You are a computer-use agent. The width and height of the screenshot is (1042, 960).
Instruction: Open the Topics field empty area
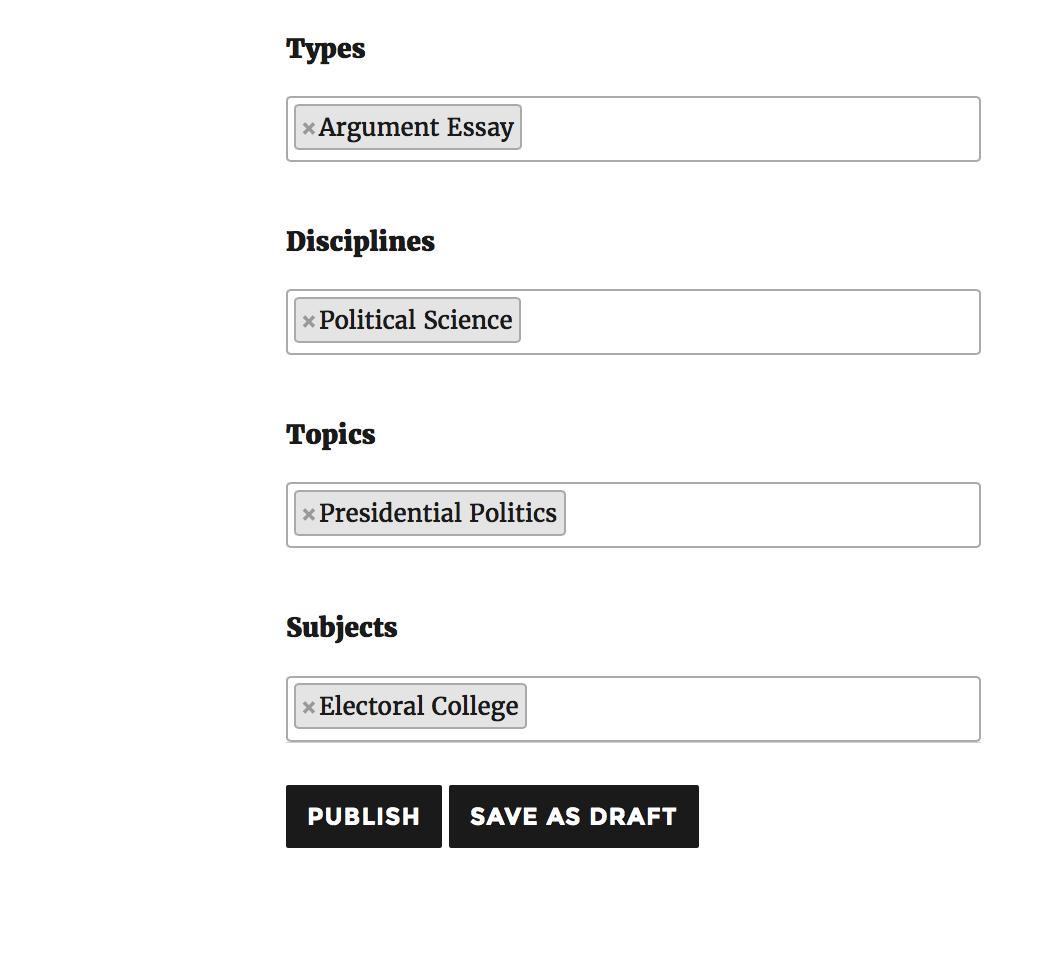[x=770, y=515]
